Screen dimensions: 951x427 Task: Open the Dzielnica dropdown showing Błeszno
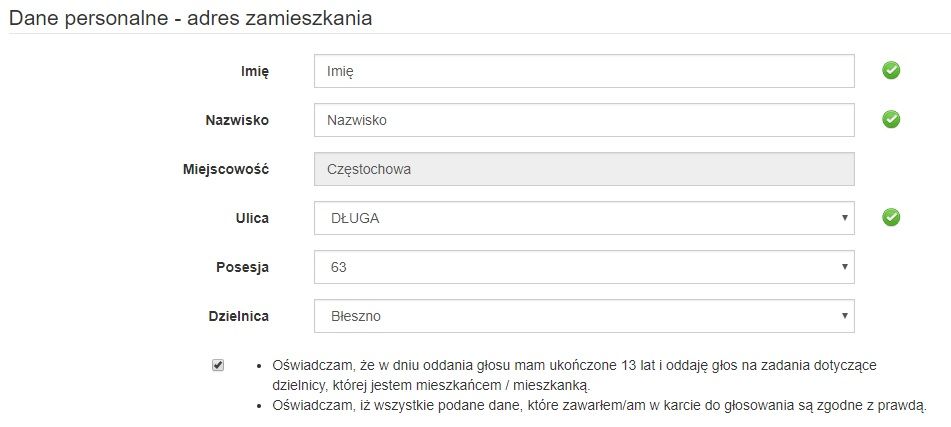click(x=583, y=316)
